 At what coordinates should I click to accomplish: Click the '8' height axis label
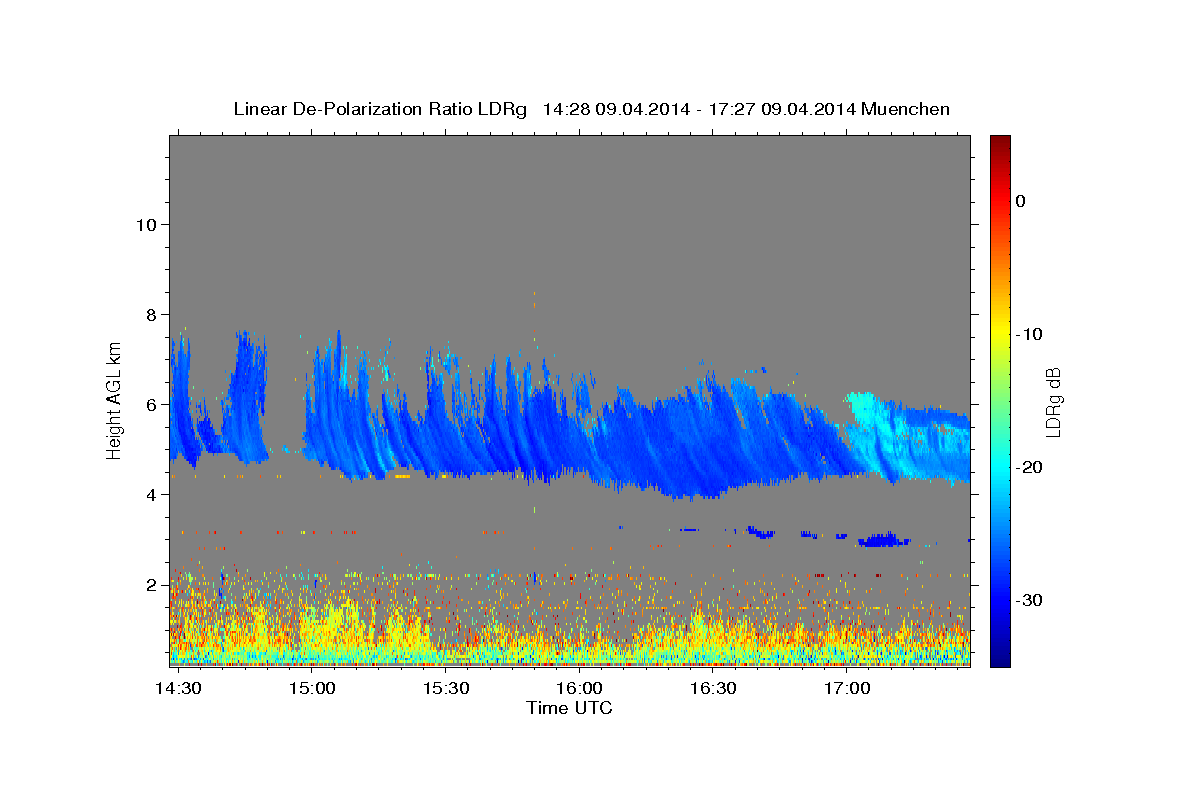click(x=152, y=314)
